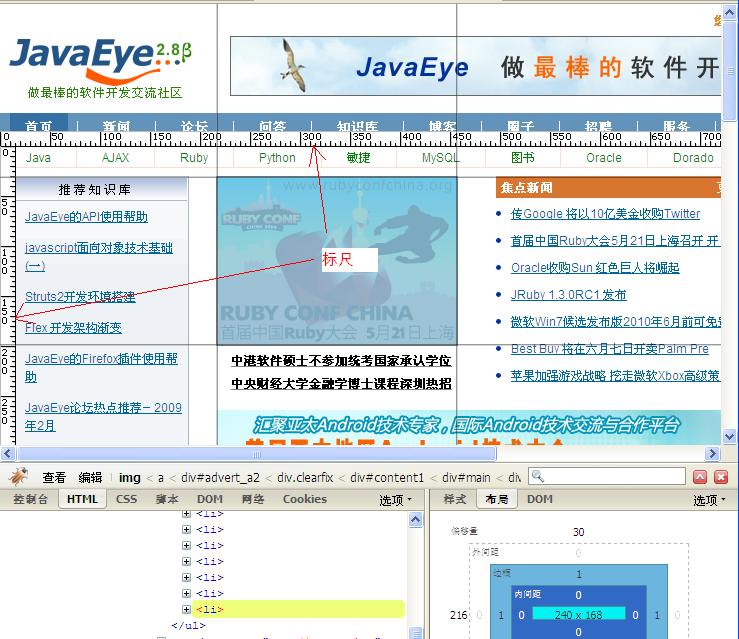739x639 pixels.
Task: Click page horizontal scrollbar left arrow
Action: [8, 453]
